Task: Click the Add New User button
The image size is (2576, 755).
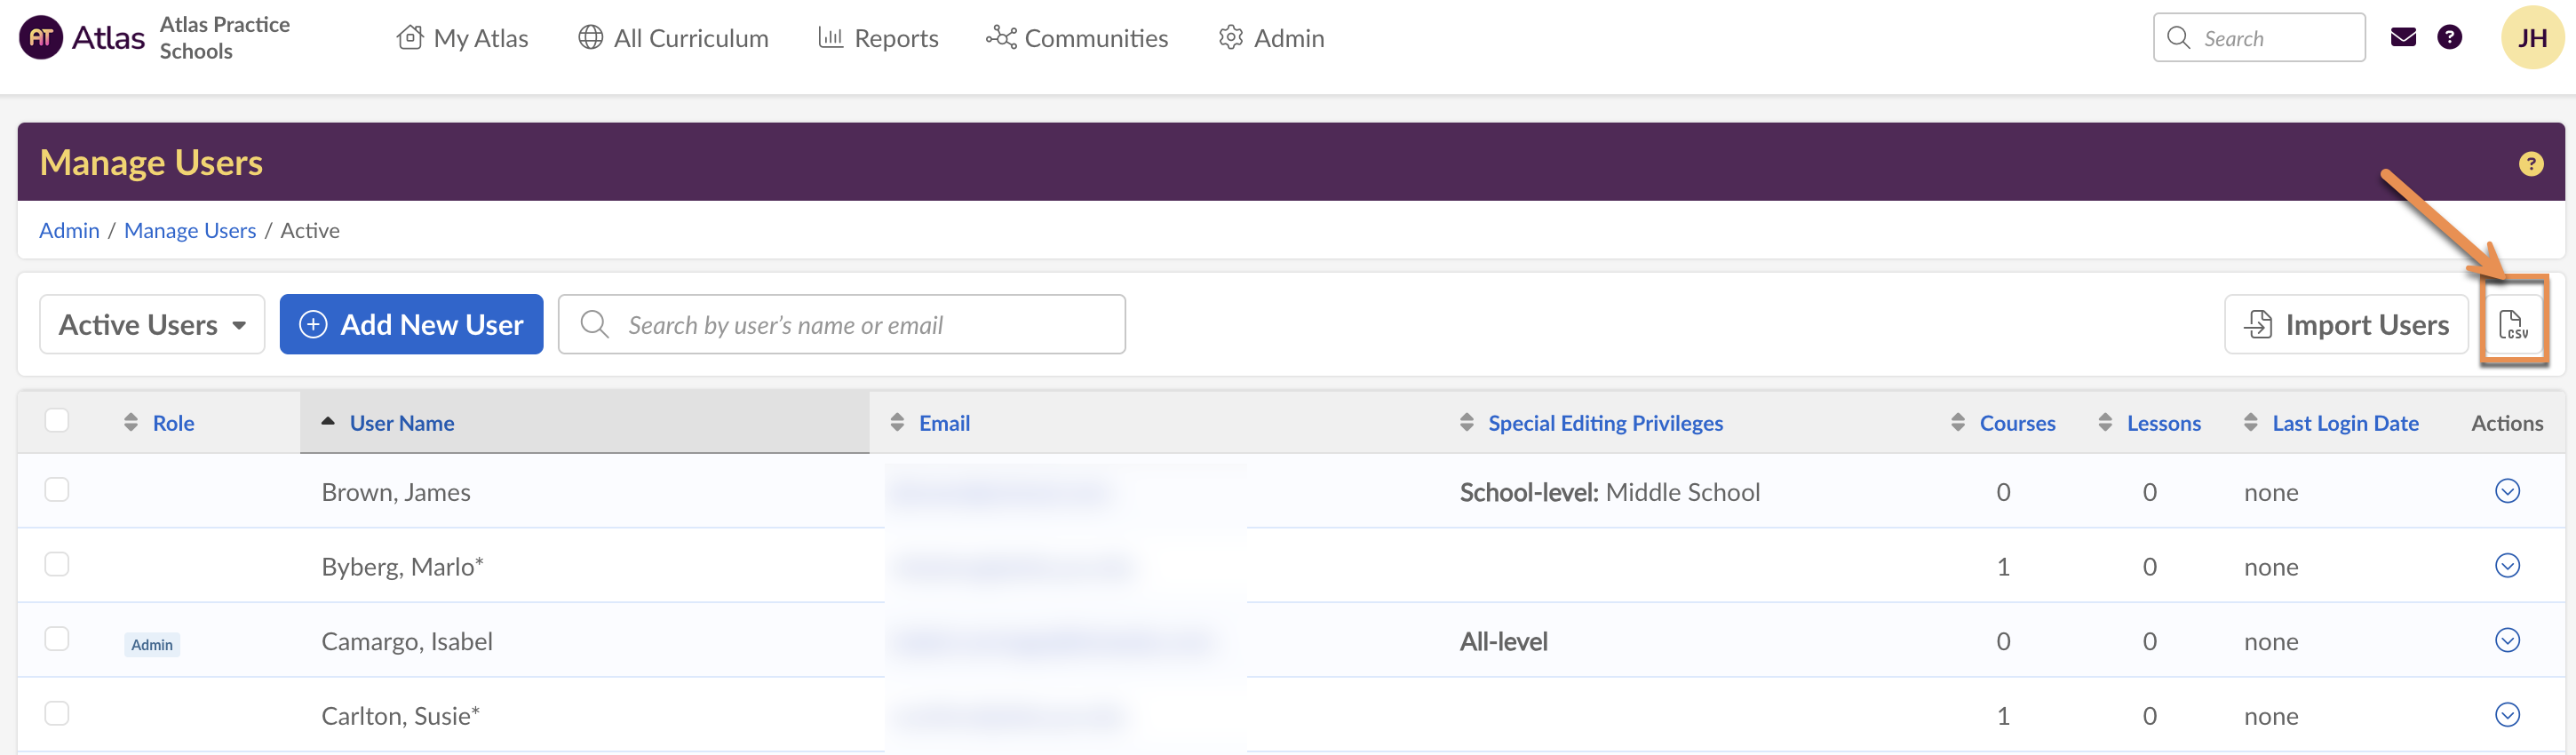Action: coord(411,324)
